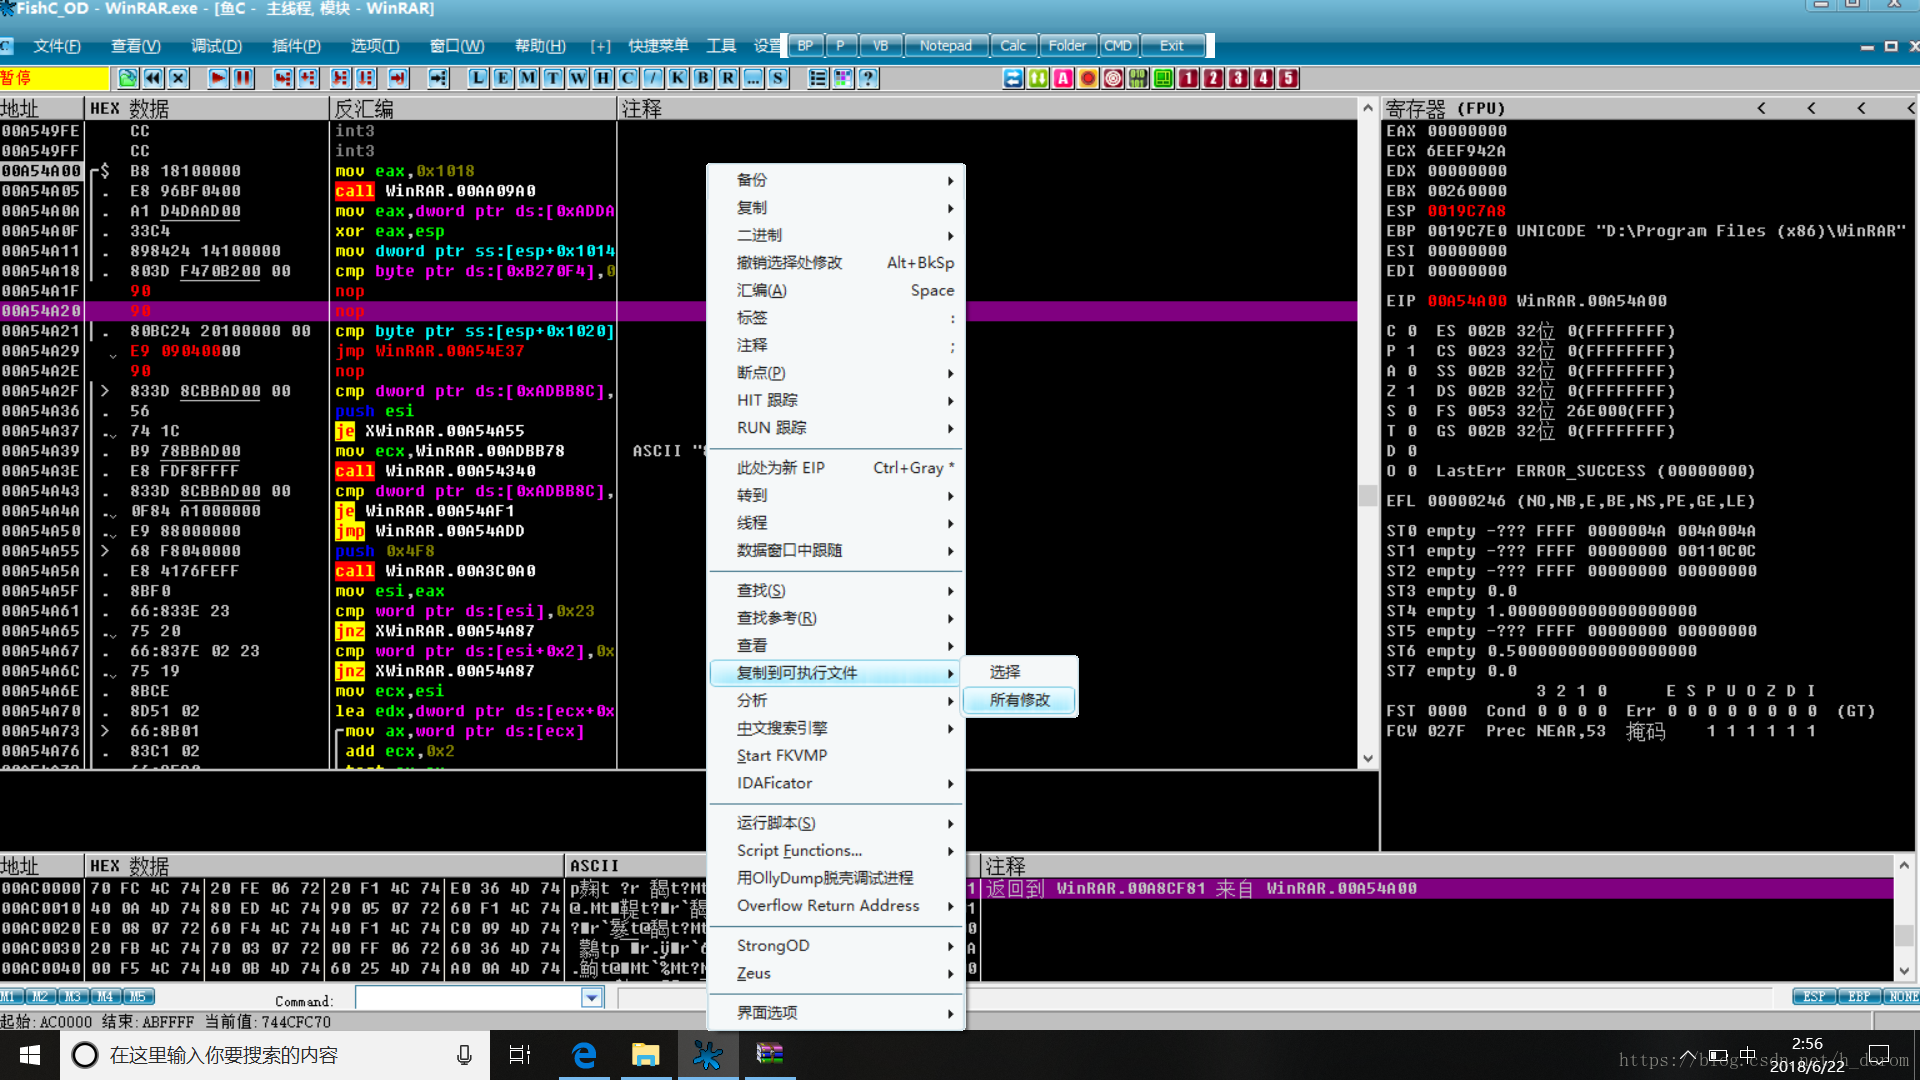Click the Trace over icon
Image resolution: width=1920 pixels, height=1080 pixels.
[366, 78]
